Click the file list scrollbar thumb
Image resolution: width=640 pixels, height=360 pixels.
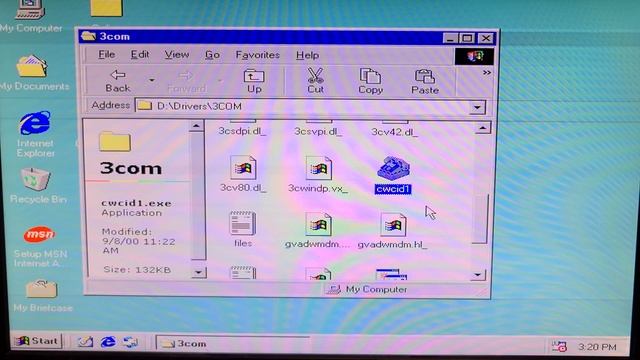tap(480, 220)
